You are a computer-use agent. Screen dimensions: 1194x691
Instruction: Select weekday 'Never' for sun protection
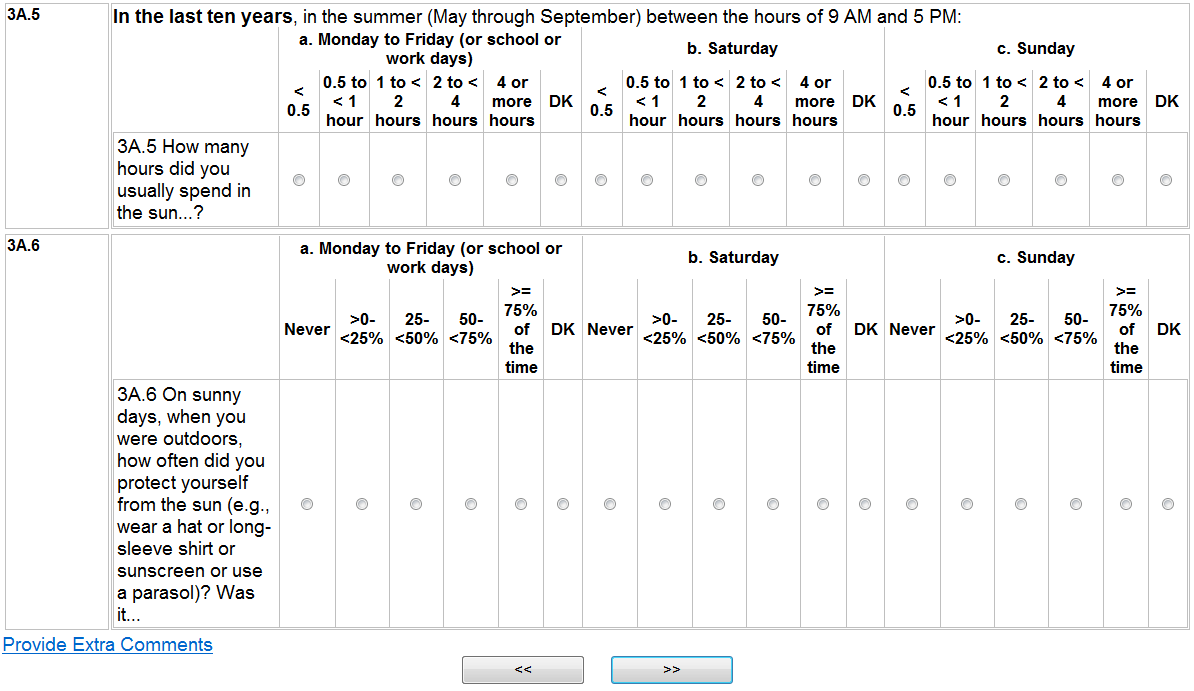coord(307,504)
